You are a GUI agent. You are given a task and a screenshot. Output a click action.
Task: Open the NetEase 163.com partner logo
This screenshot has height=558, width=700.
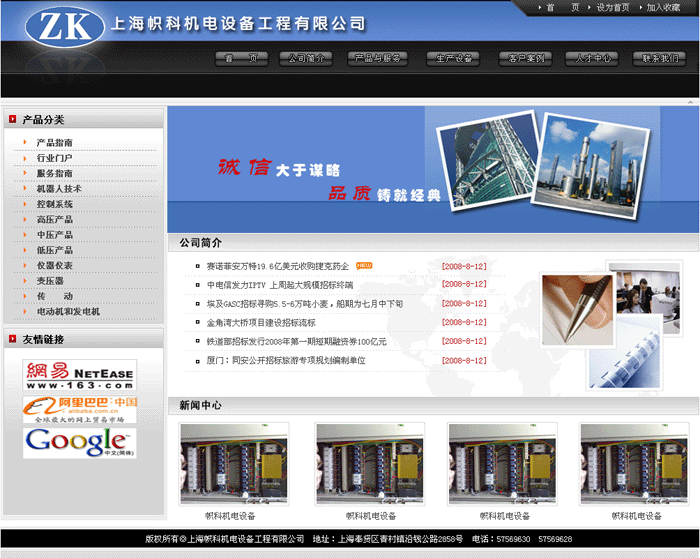point(79,375)
